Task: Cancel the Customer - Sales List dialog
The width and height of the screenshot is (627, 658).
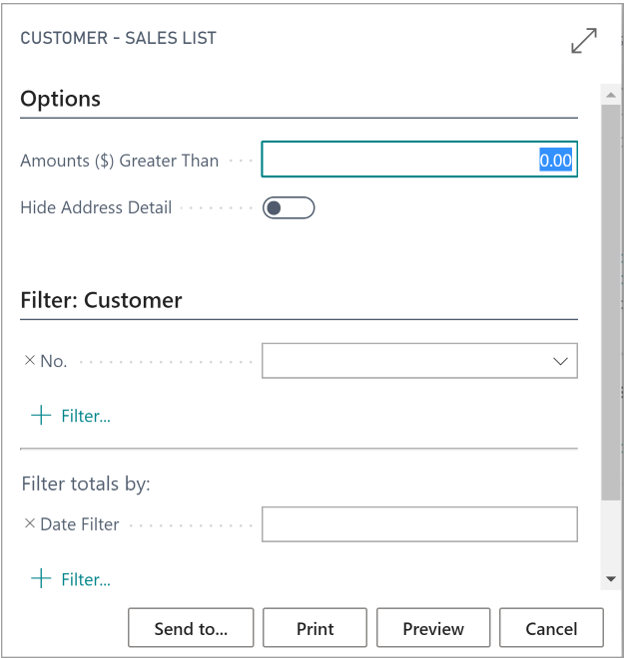Action: pyautogui.click(x=551, y=628)
